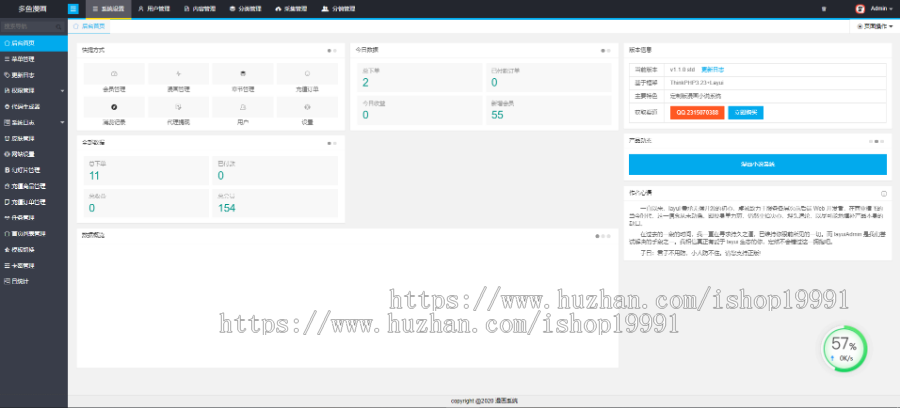The image size is (900, 408).
Task: Click the gear icon shortcut for 设置
Action: point(307,107)
